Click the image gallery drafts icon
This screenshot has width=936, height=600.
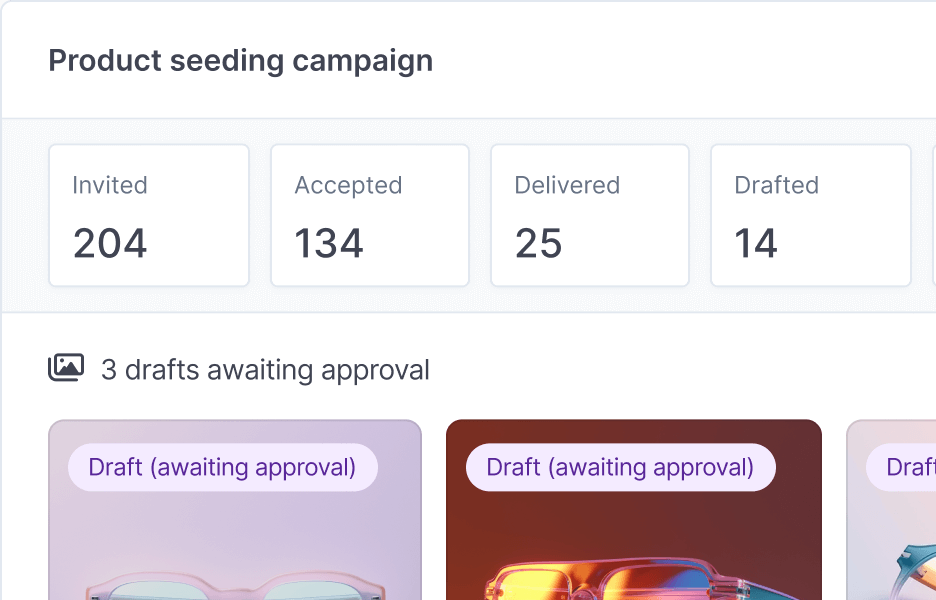coord(66,368)
